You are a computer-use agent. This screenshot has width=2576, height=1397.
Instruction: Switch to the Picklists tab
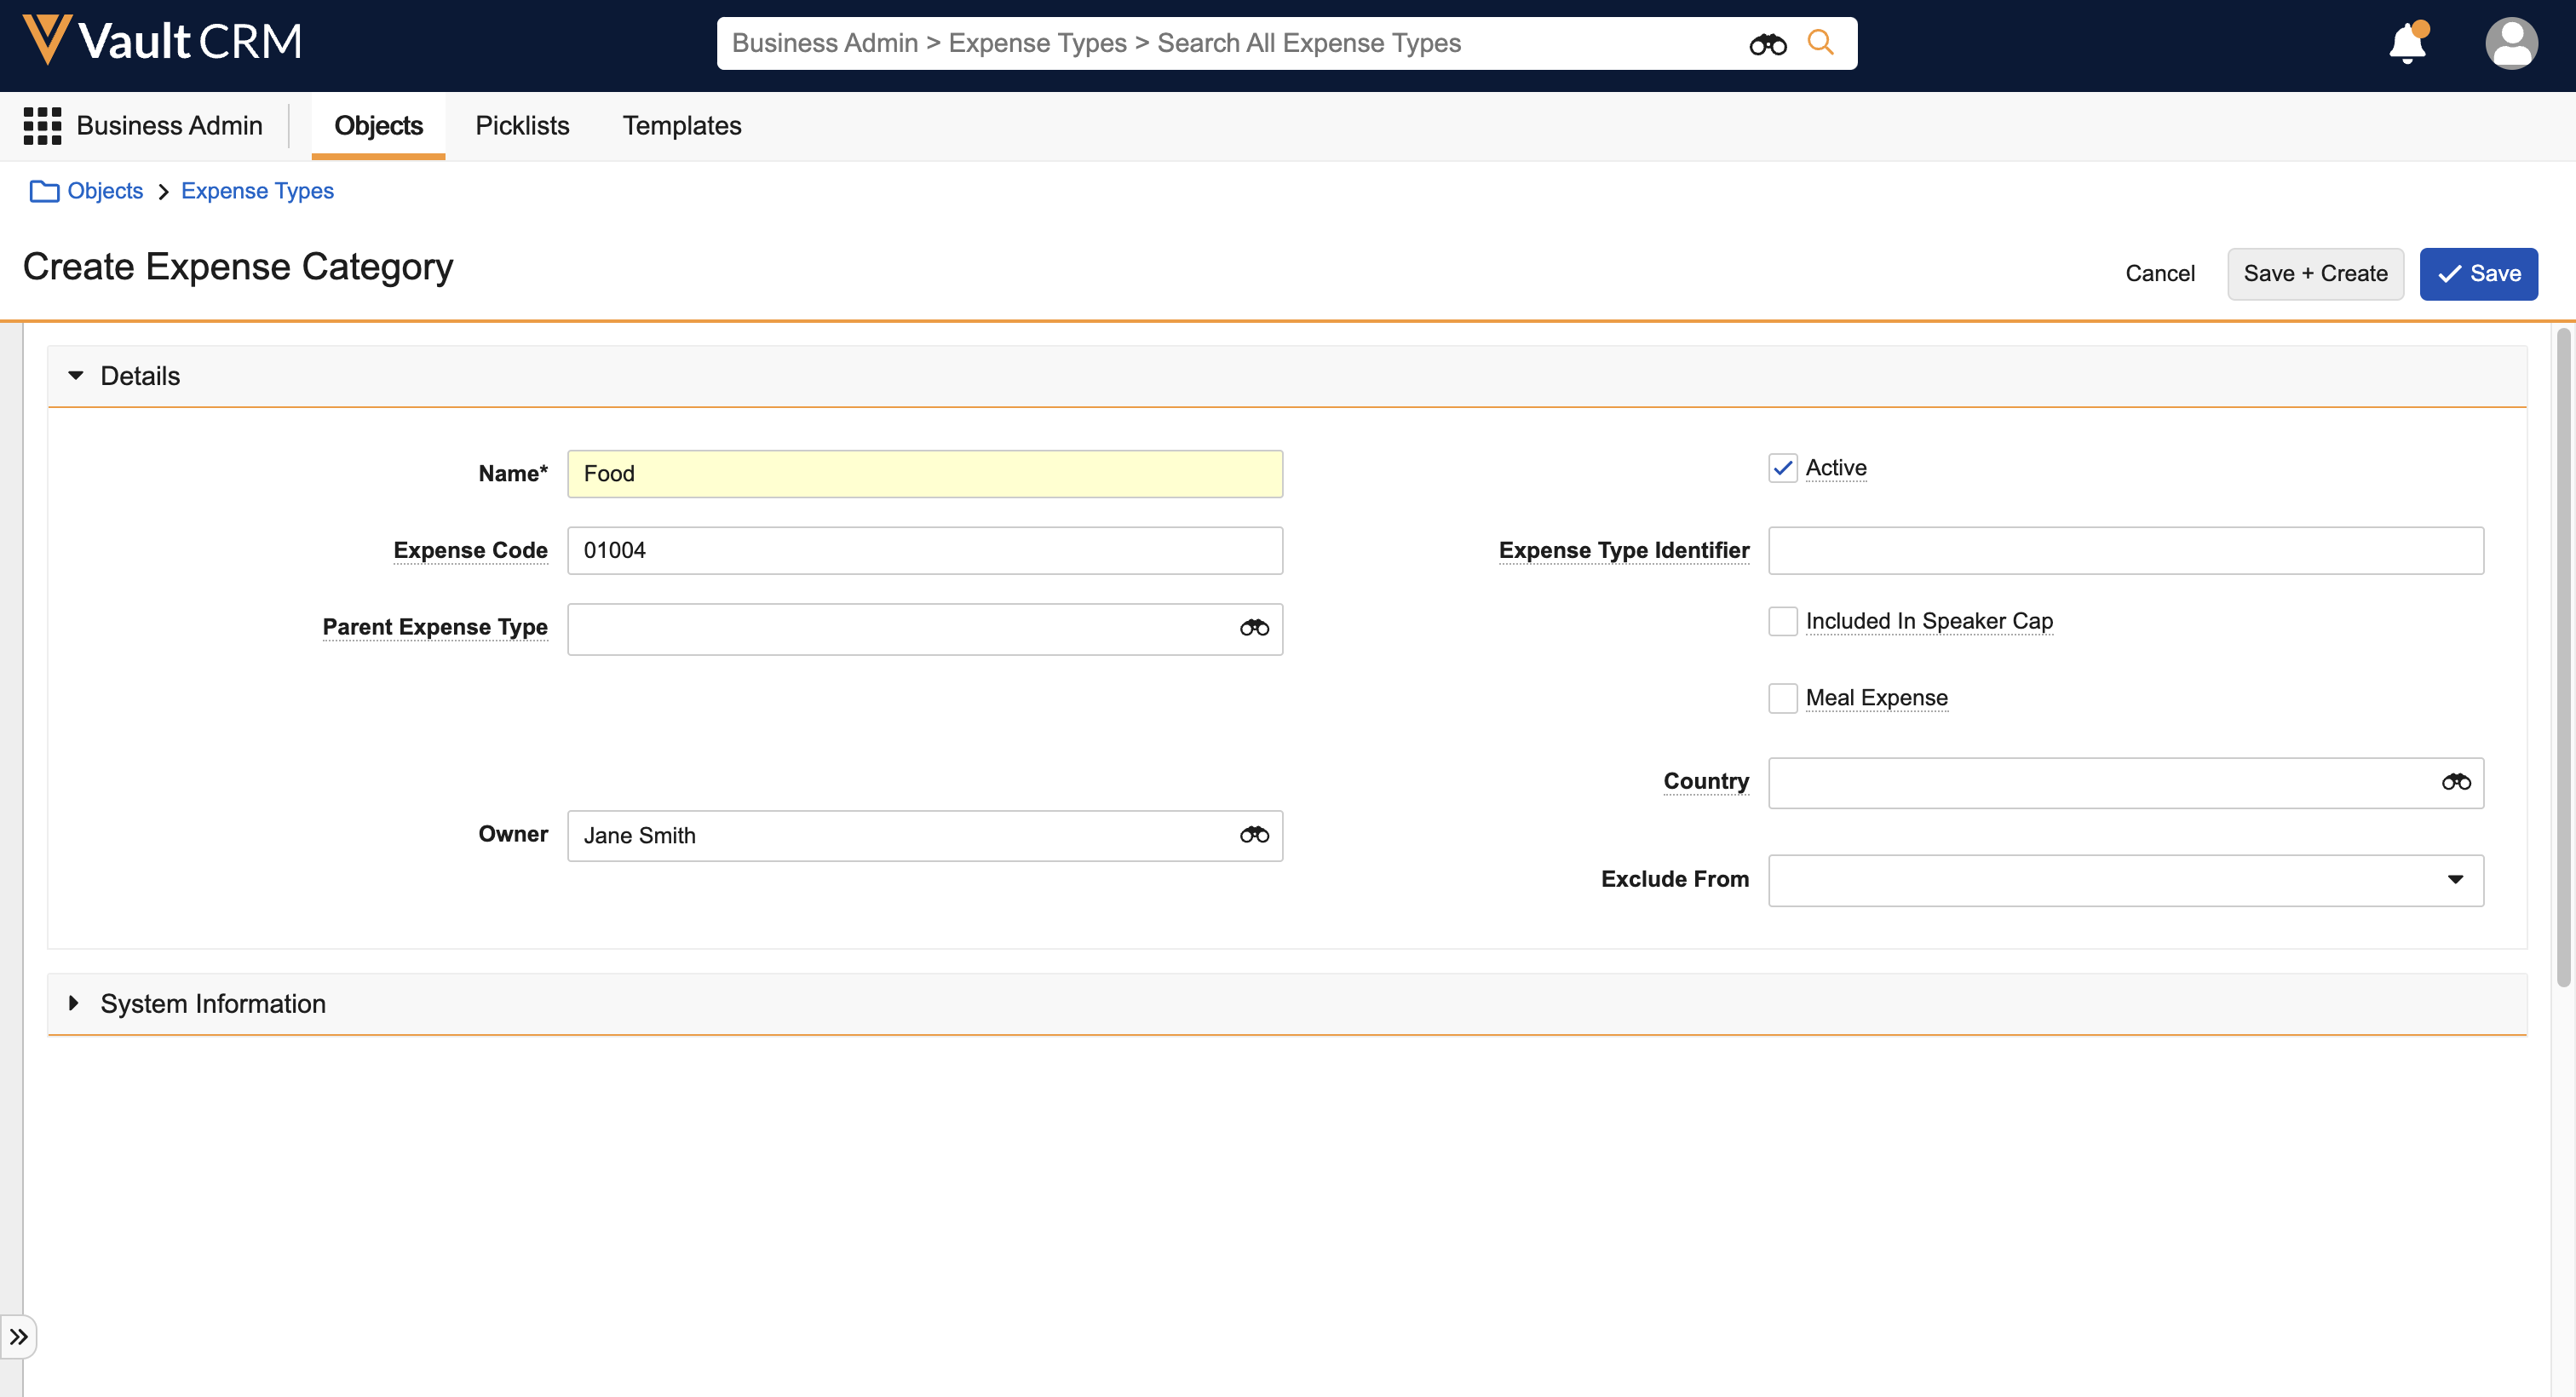[x=522, y=126]
